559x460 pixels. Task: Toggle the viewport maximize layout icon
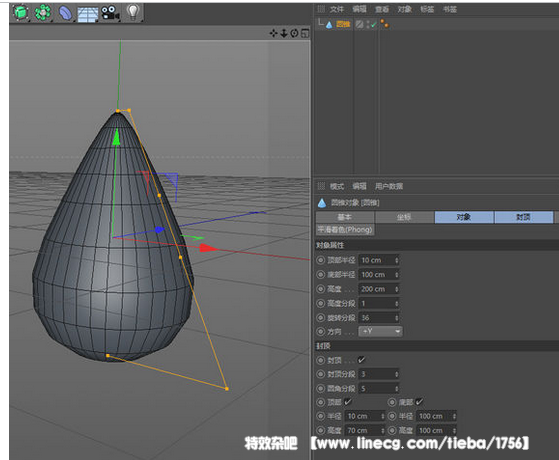pyautogui.click(x=305, y=34)
